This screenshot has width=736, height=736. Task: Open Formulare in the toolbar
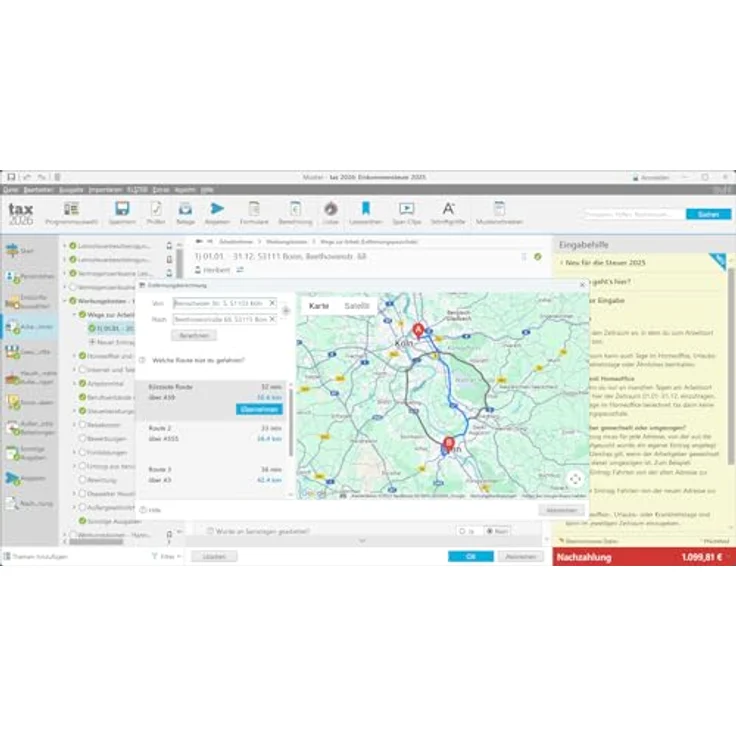tap(254, 213)
